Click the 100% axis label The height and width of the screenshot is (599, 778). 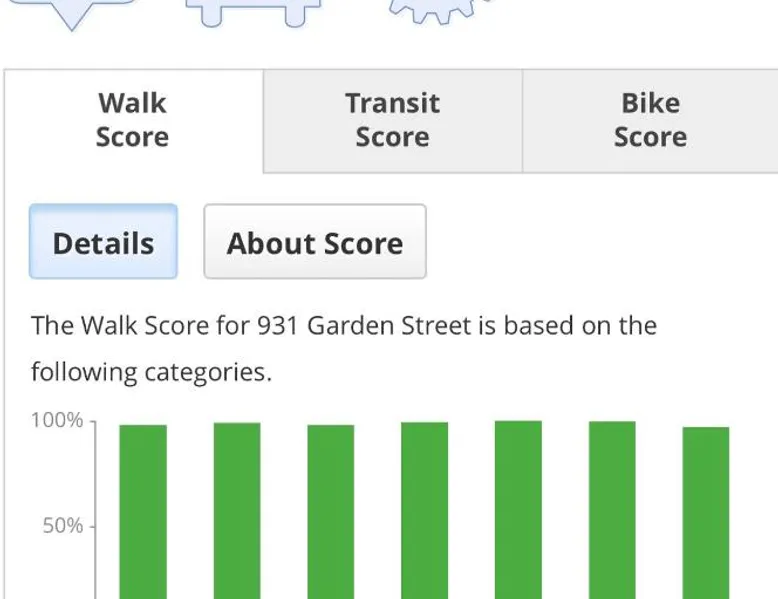57,420
